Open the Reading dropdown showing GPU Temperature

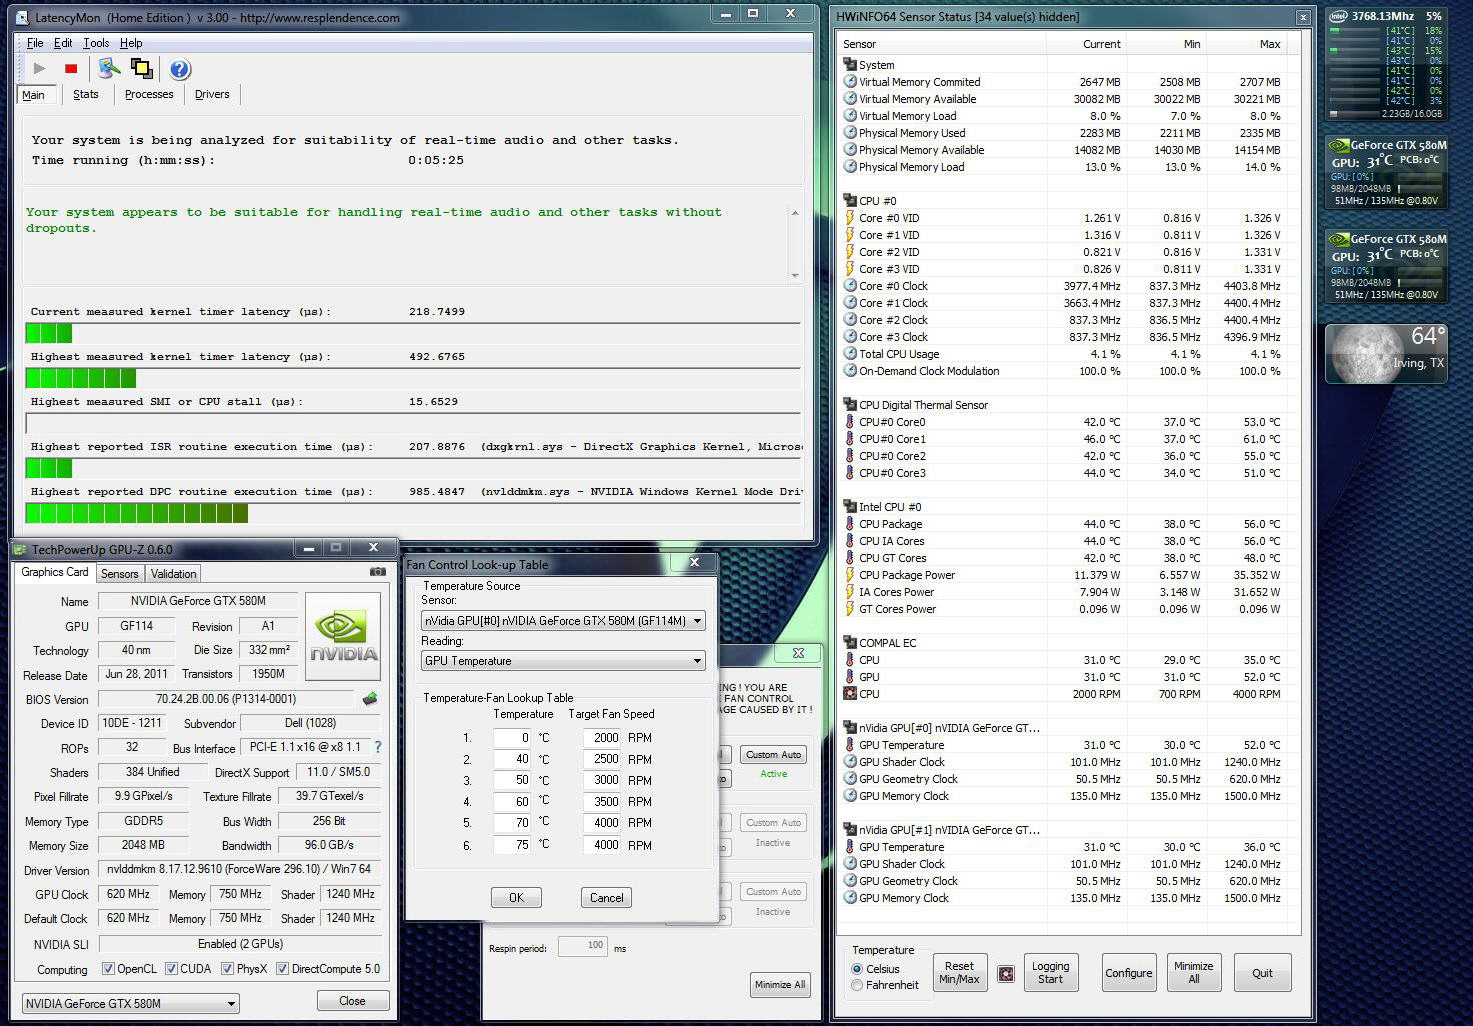[564, 661]
